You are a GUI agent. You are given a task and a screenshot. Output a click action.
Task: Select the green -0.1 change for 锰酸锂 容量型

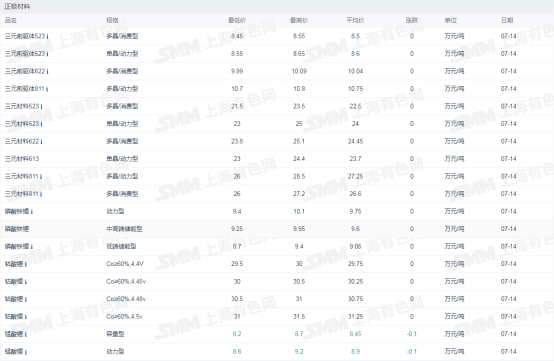coord(412,334)
